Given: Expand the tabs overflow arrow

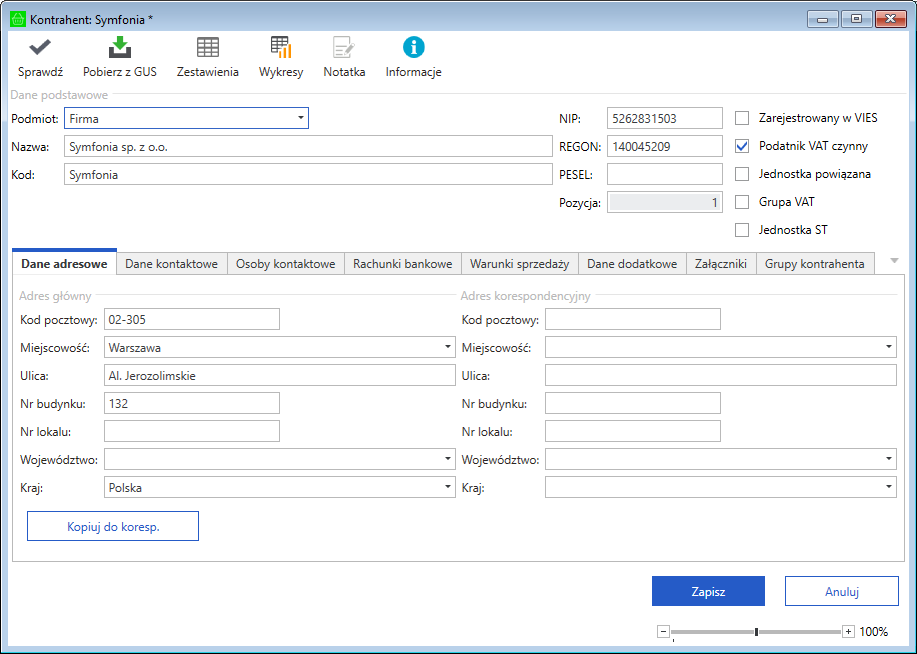Looking at the screenshot, I should pyautogui.click(x=894, y=261).
